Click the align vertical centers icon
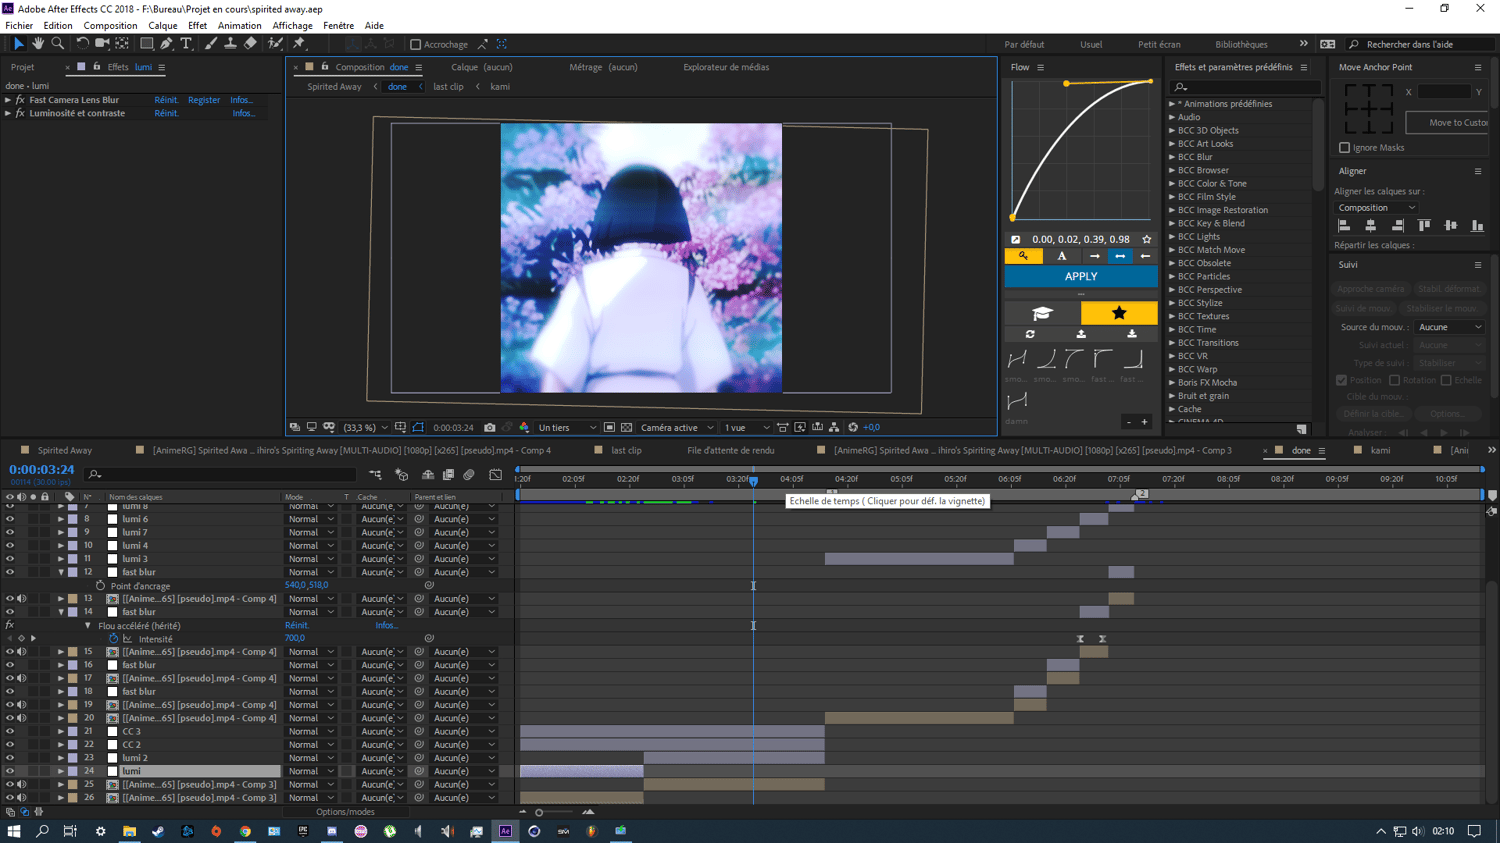This screenshot has width=1500, height=843. coord(1451,226)
